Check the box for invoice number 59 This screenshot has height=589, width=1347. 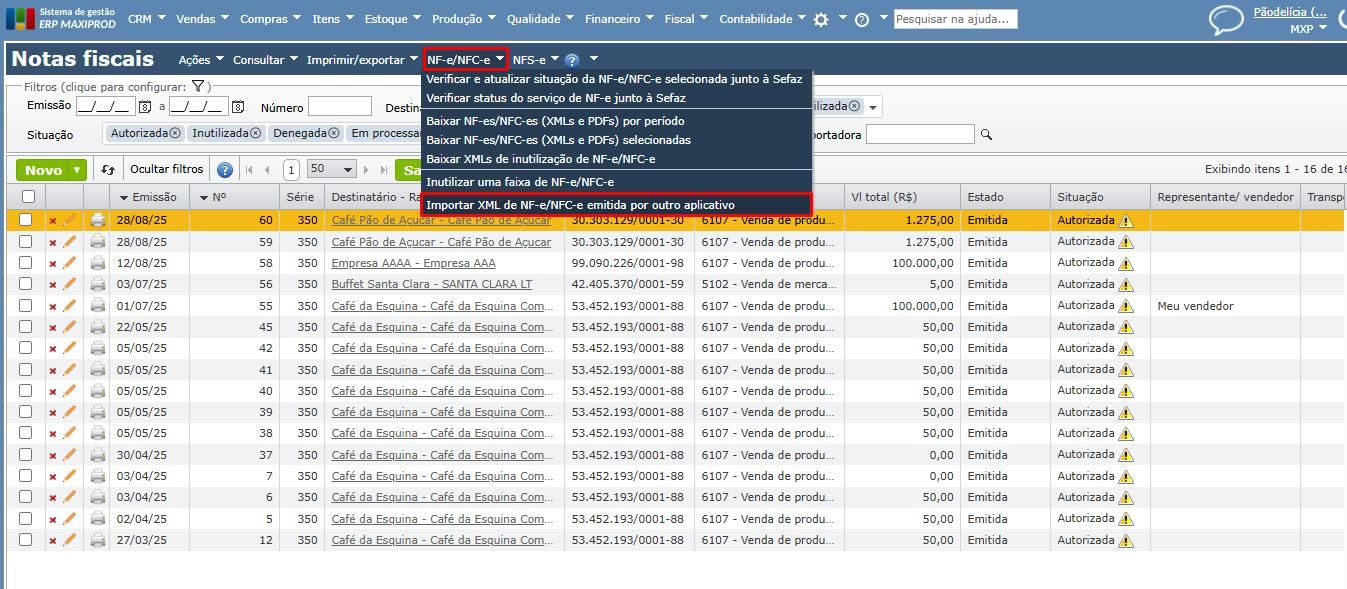tap(26, 242)
